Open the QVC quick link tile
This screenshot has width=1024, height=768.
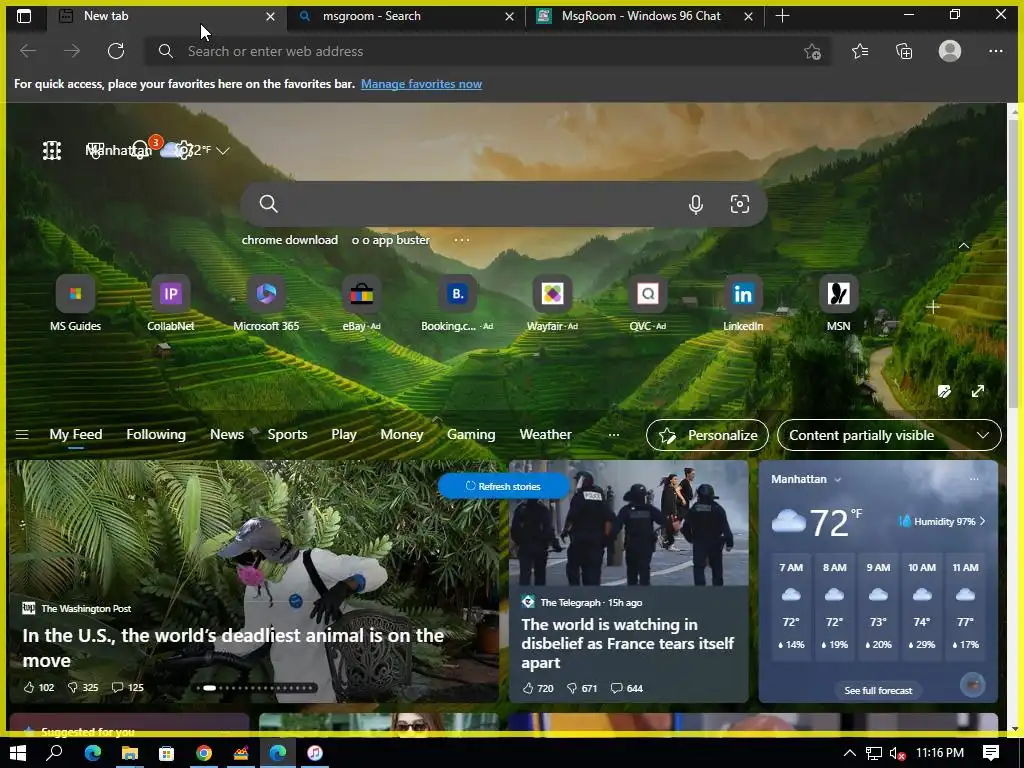coord(647,303)
